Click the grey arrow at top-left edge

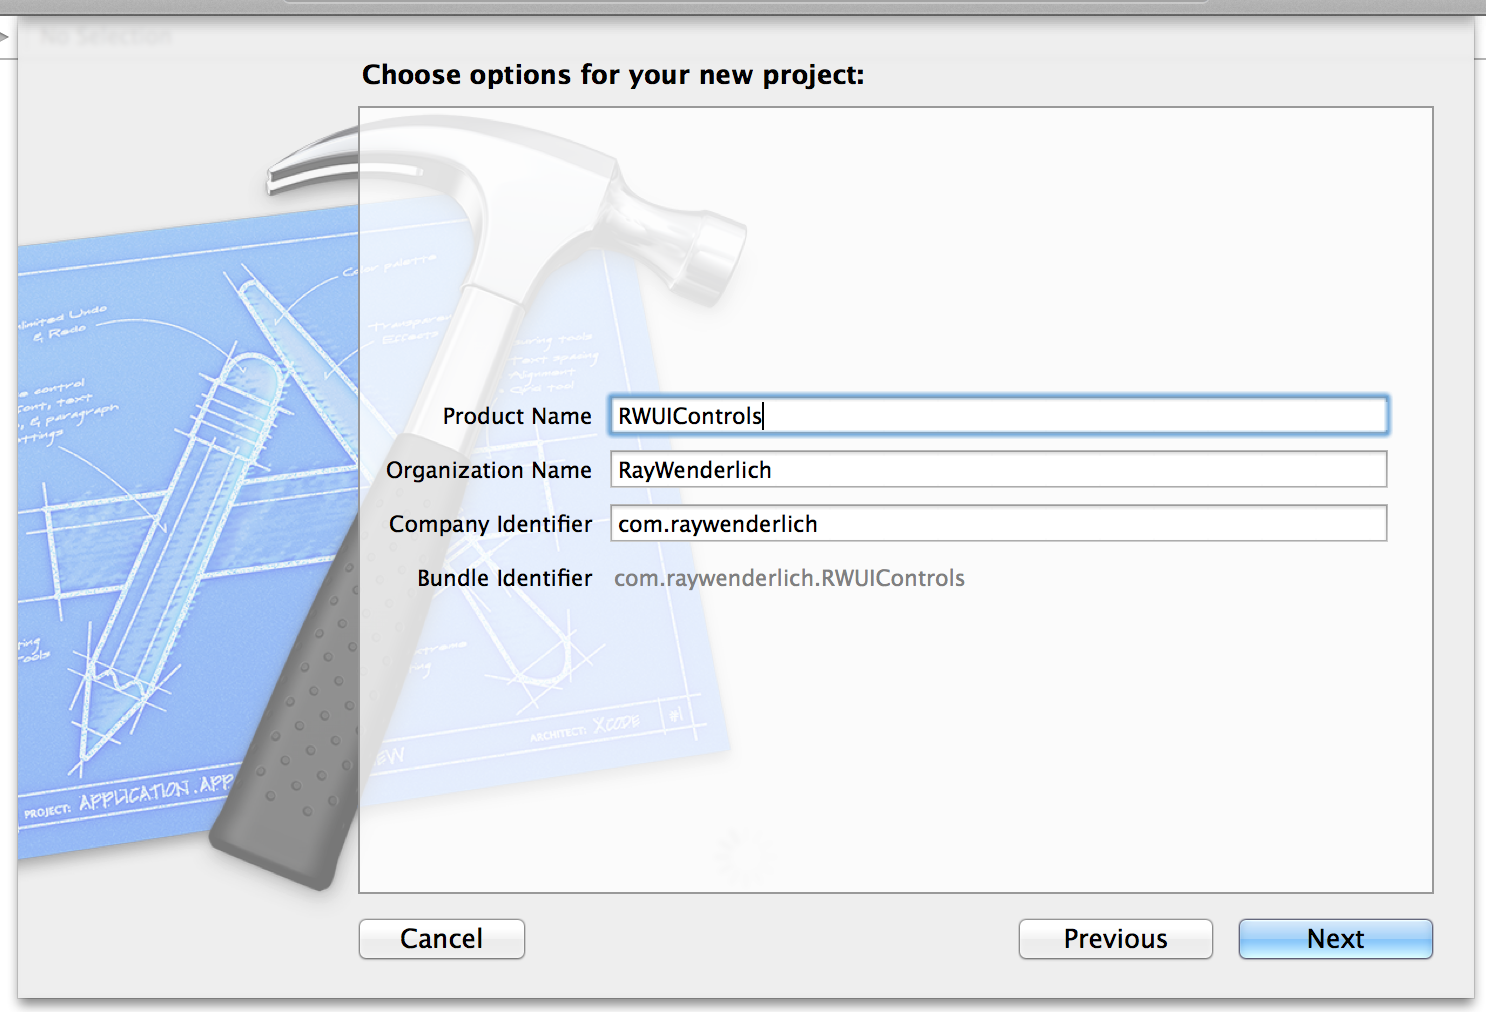(4, 36)
